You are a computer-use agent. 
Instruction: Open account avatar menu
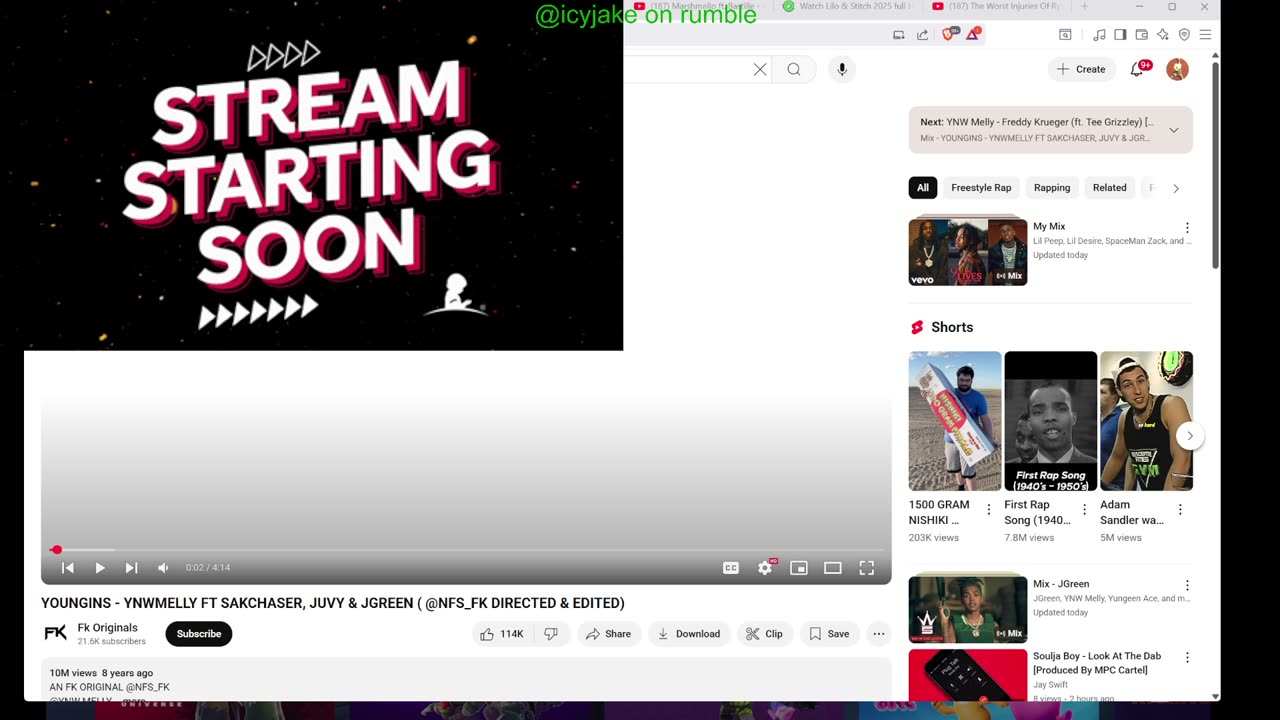coord(1178,69)
